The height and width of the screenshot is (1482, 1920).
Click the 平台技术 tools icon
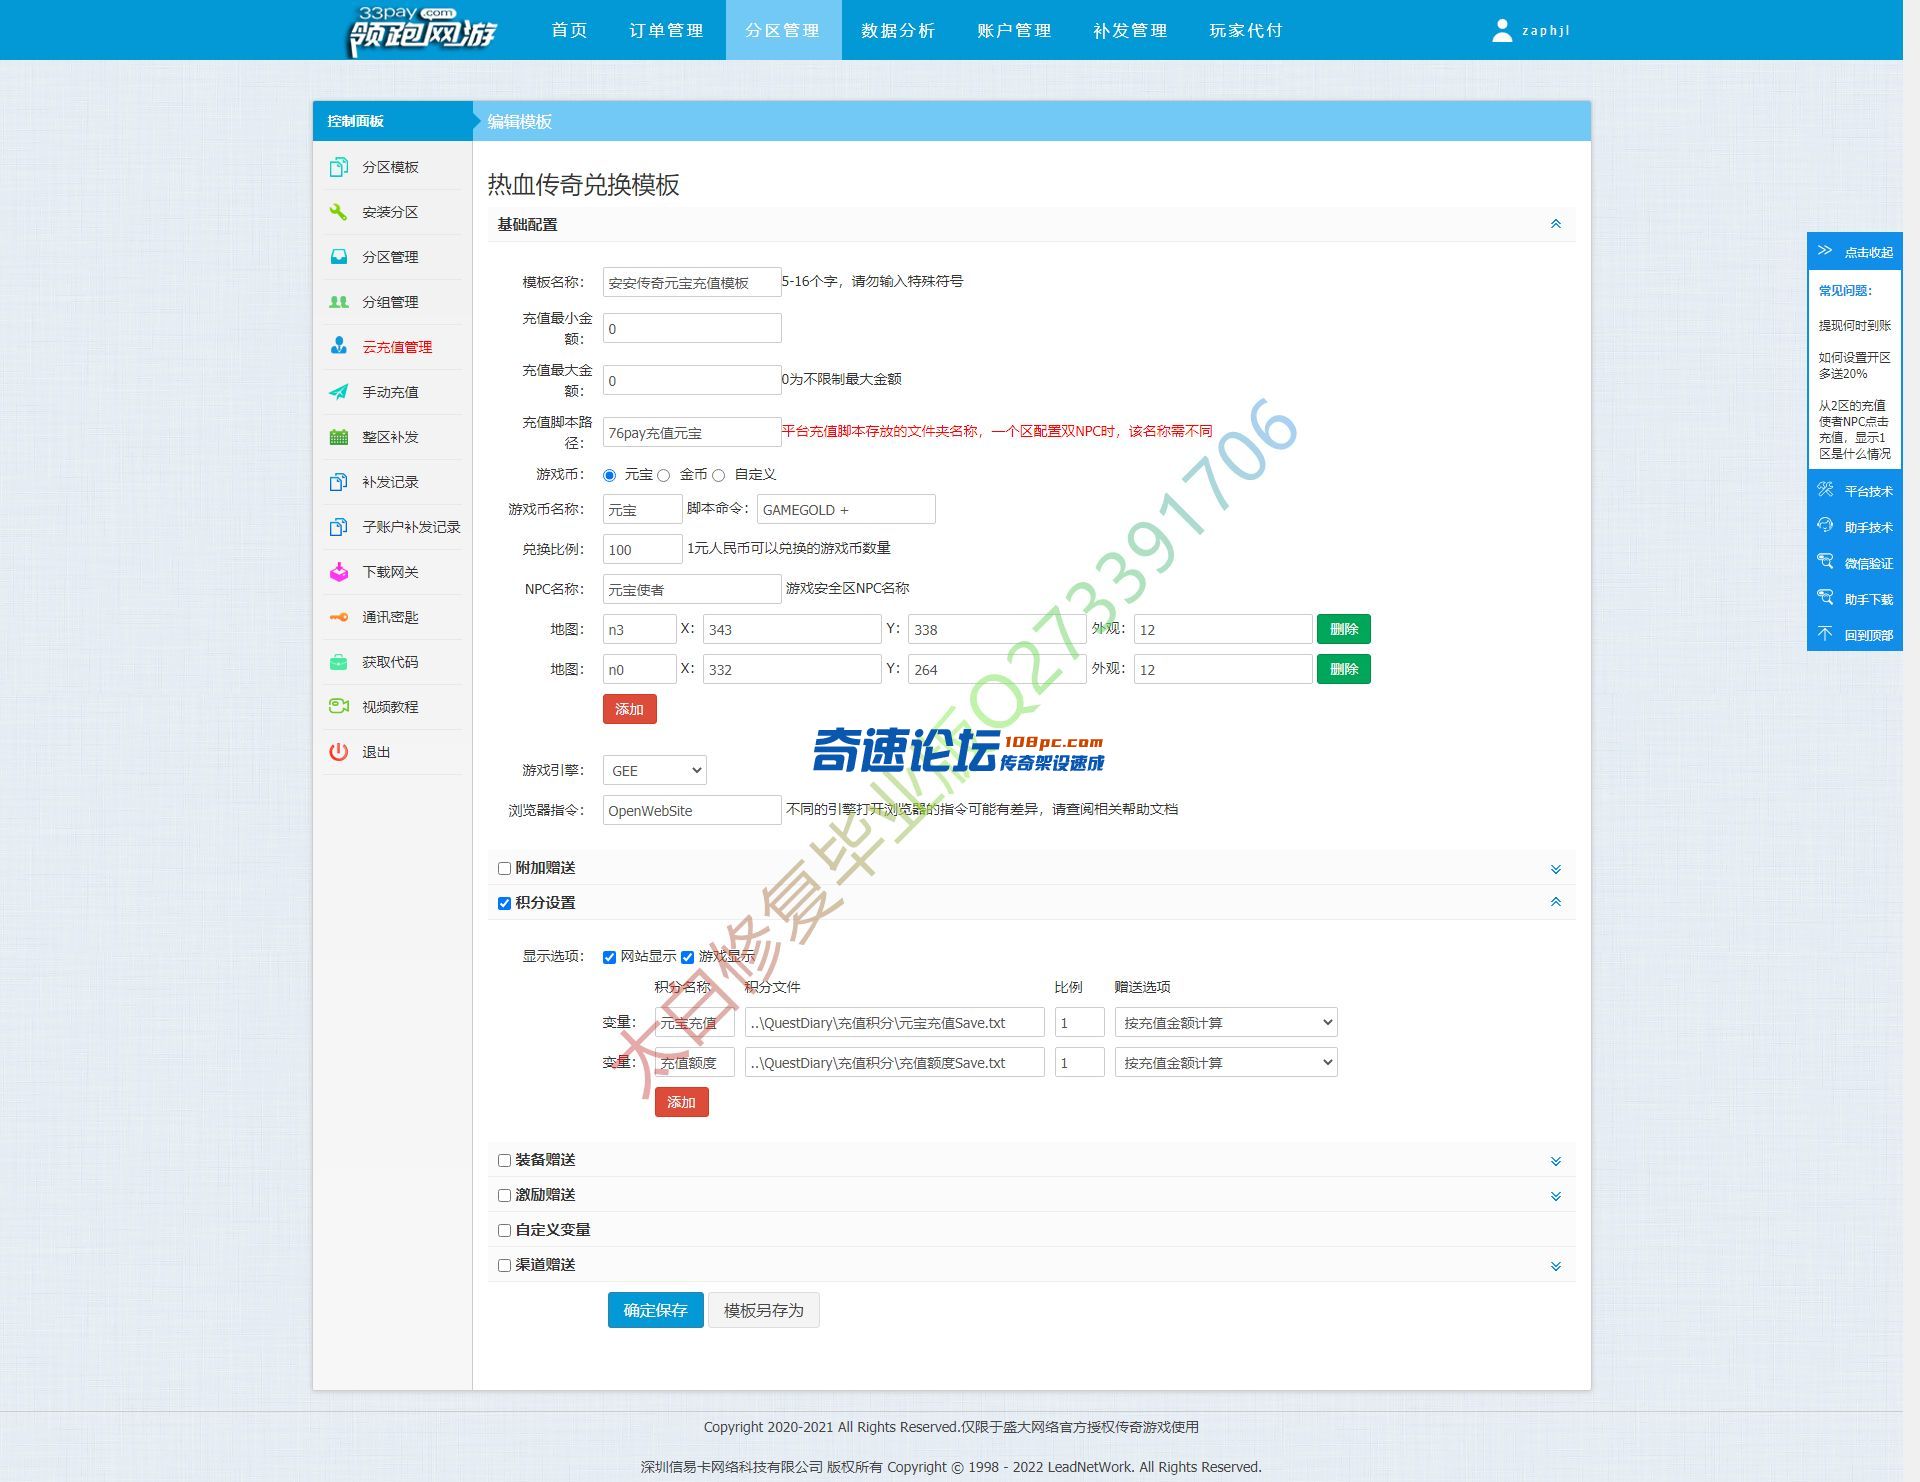point(1825,490)
